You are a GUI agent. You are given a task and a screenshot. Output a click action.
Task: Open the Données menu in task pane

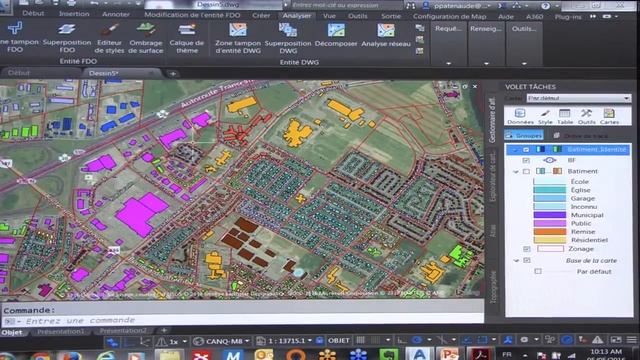(x=520, y=116)
